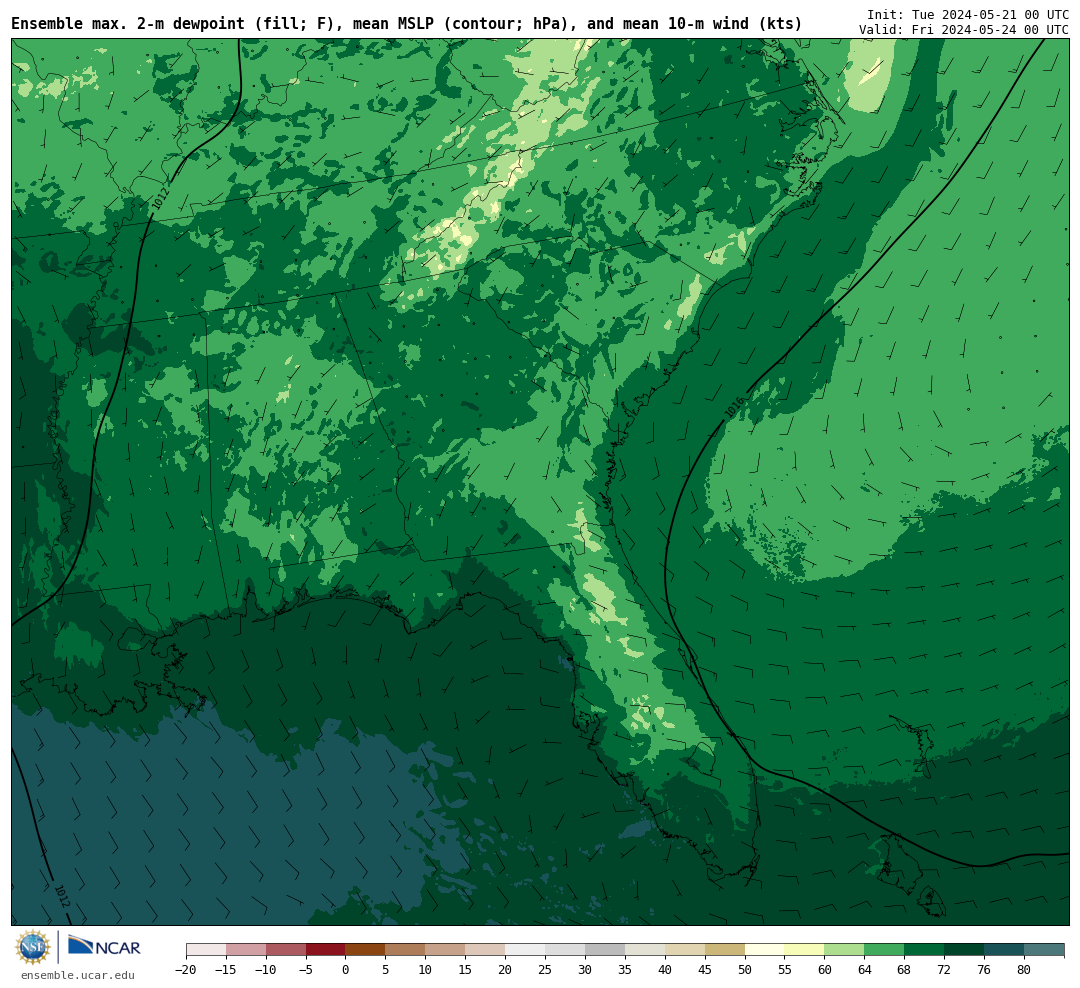Screen dimensions: 1080x988
Task: Click the colorbar label 50
Action: click(x=745, y=969)
